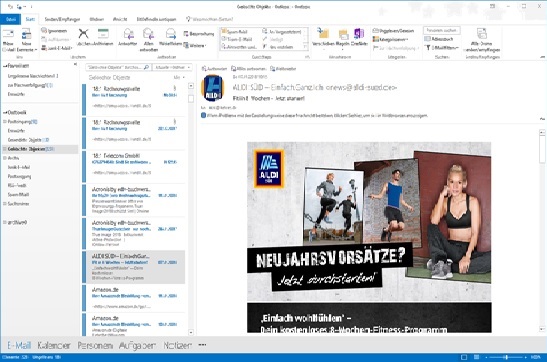Click into the Personen suchen field
The image size is (547, 362).
442,30
